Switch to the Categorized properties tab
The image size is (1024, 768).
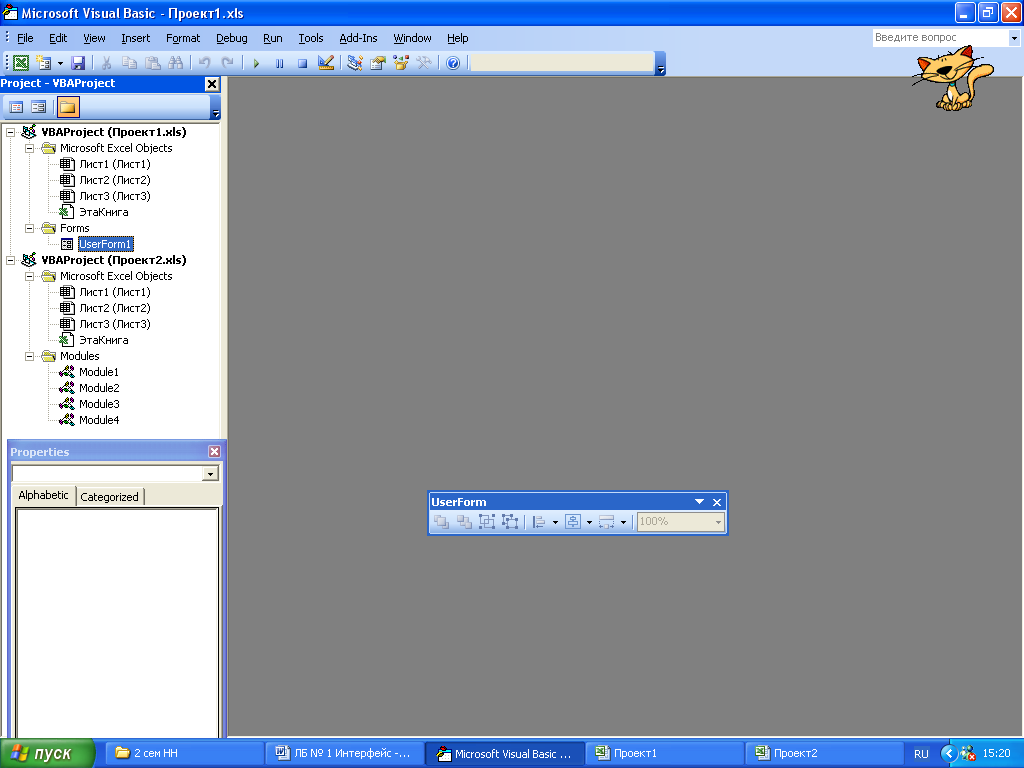click(109, 497)
